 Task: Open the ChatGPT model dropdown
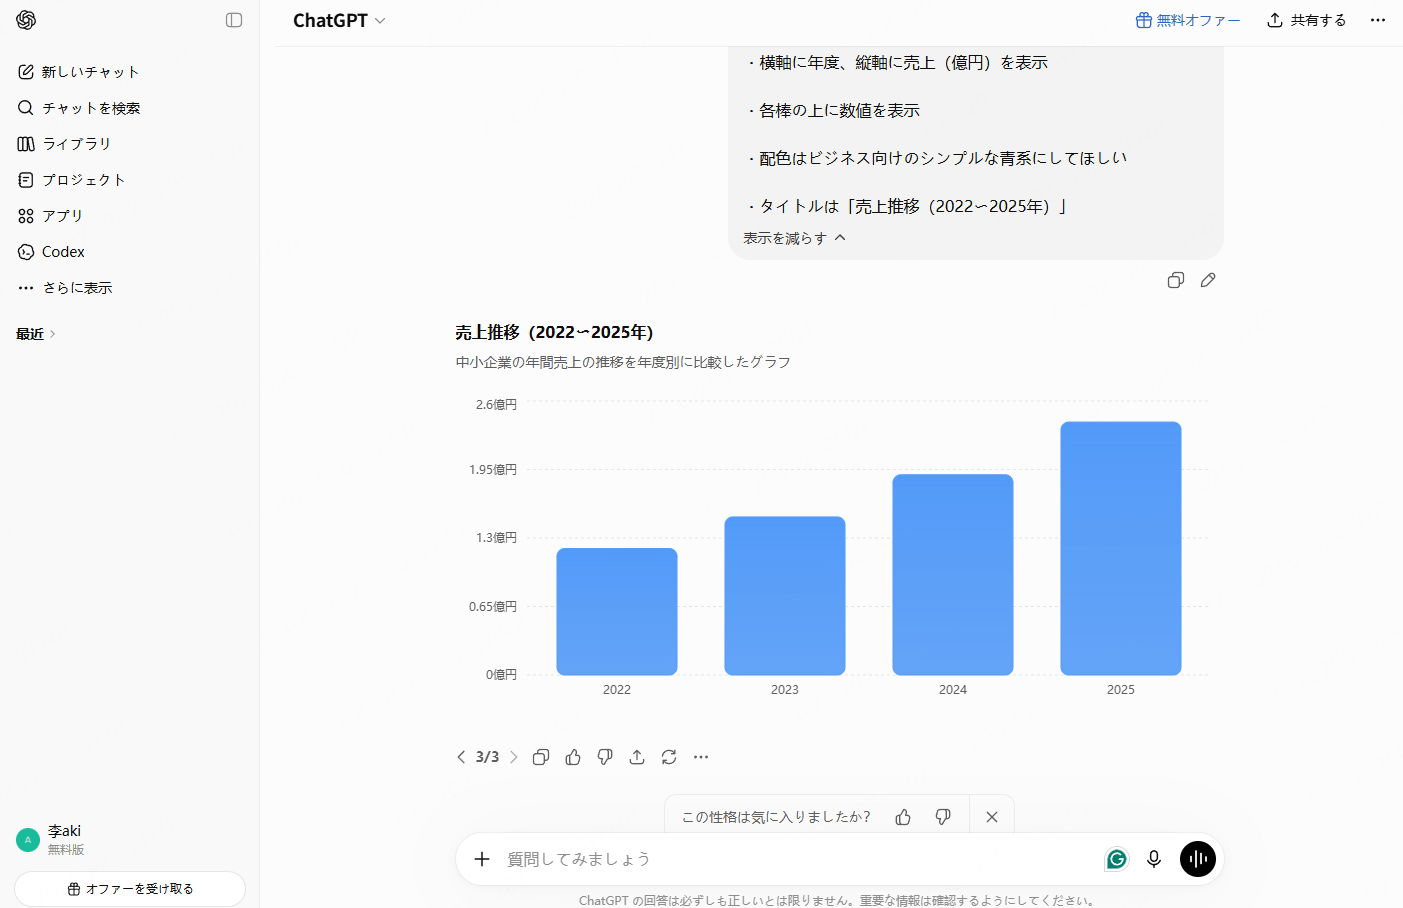point(339,20)
